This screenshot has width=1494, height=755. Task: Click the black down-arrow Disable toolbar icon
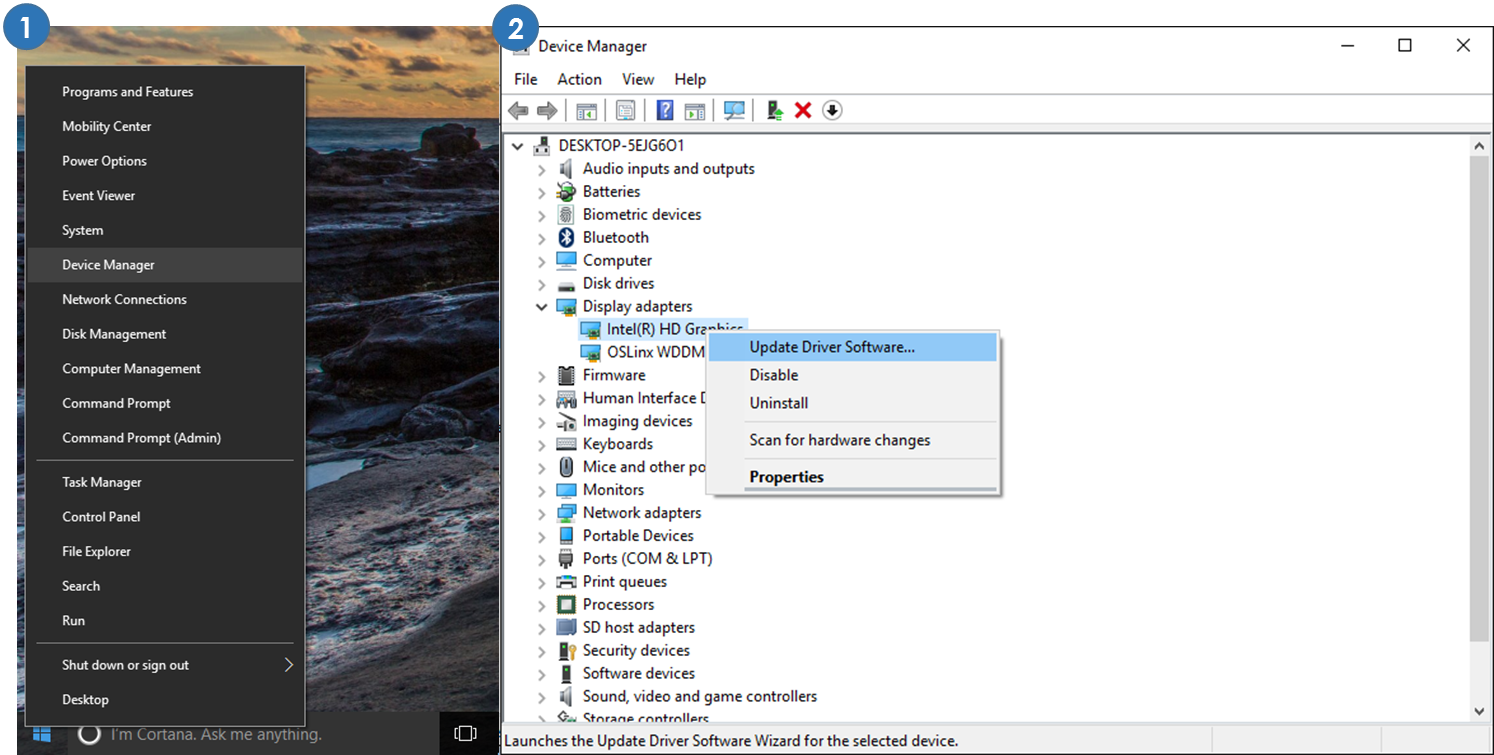(832, 110)
